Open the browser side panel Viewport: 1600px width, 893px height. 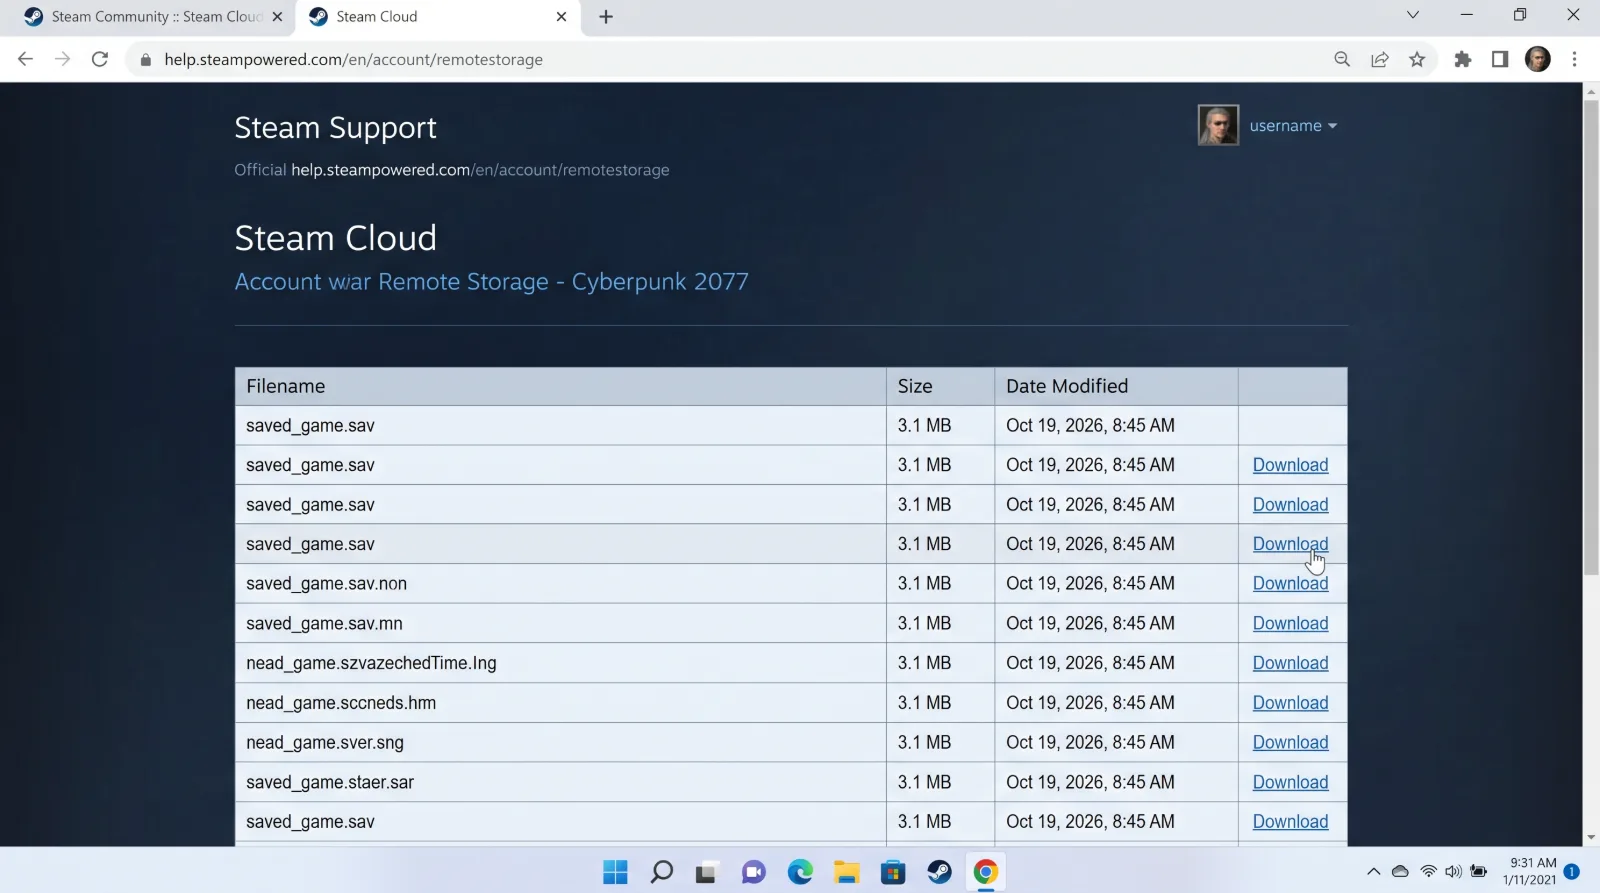click(x=1500, y=59)
